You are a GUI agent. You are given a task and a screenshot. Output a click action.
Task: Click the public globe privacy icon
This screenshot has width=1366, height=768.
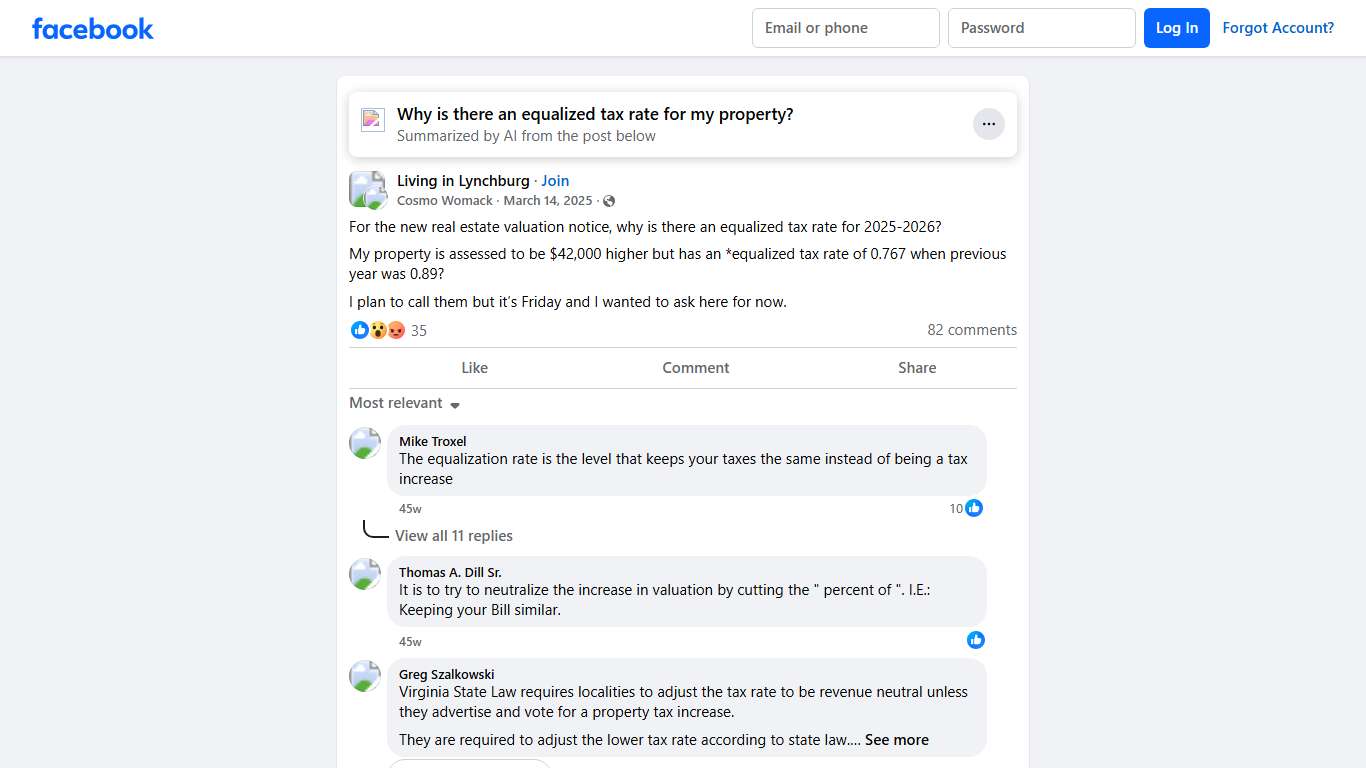pos(609,201)
